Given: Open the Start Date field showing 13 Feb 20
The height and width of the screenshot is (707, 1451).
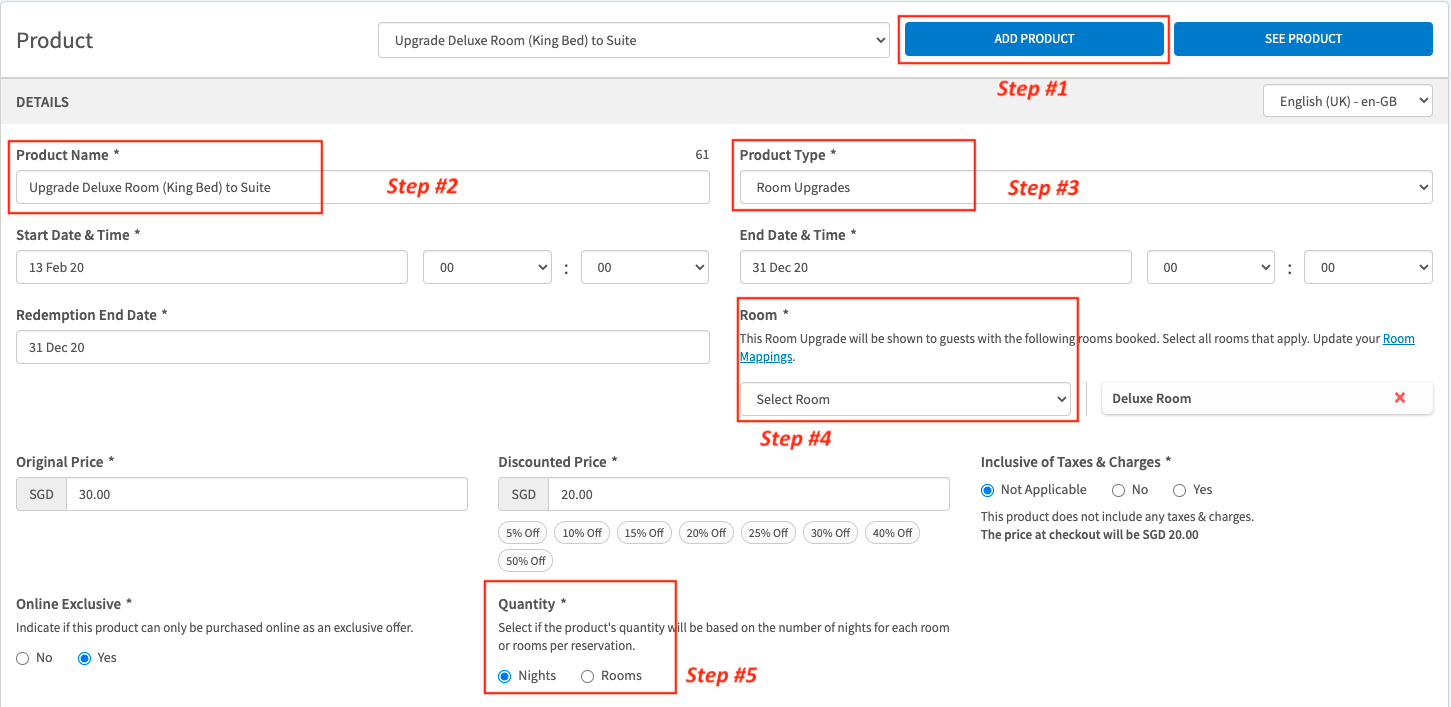Looking at the screenshot, I should 212,268.
